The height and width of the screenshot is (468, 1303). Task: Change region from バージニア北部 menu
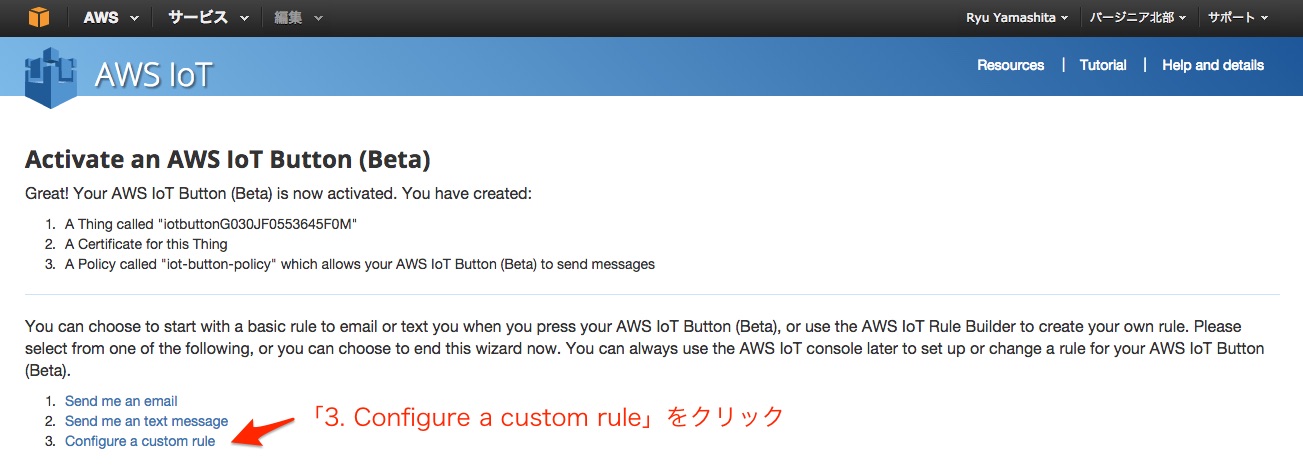(x=1138, y=18)
